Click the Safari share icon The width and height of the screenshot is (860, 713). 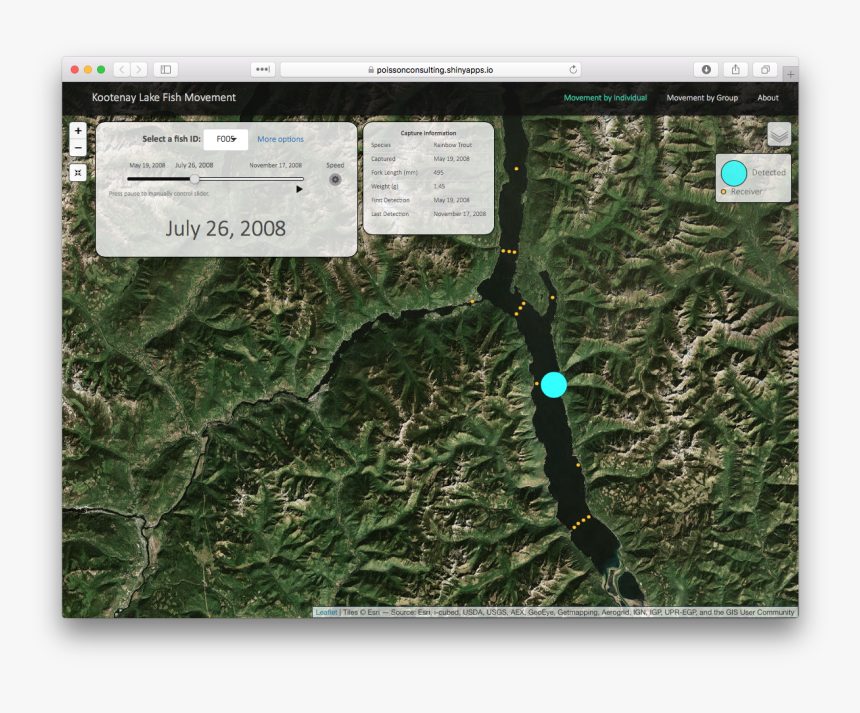pos(735,70)
